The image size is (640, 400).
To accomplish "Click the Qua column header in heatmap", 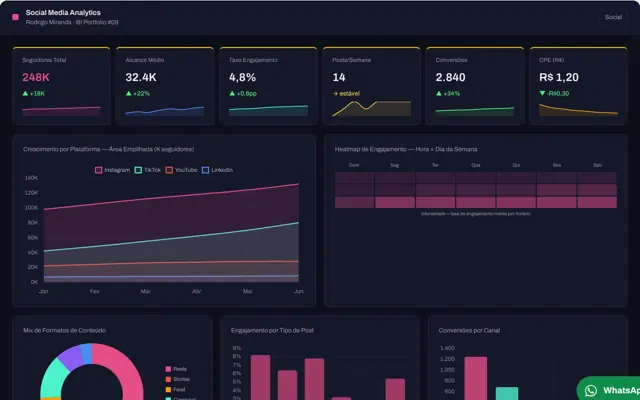I will (476, 165).
